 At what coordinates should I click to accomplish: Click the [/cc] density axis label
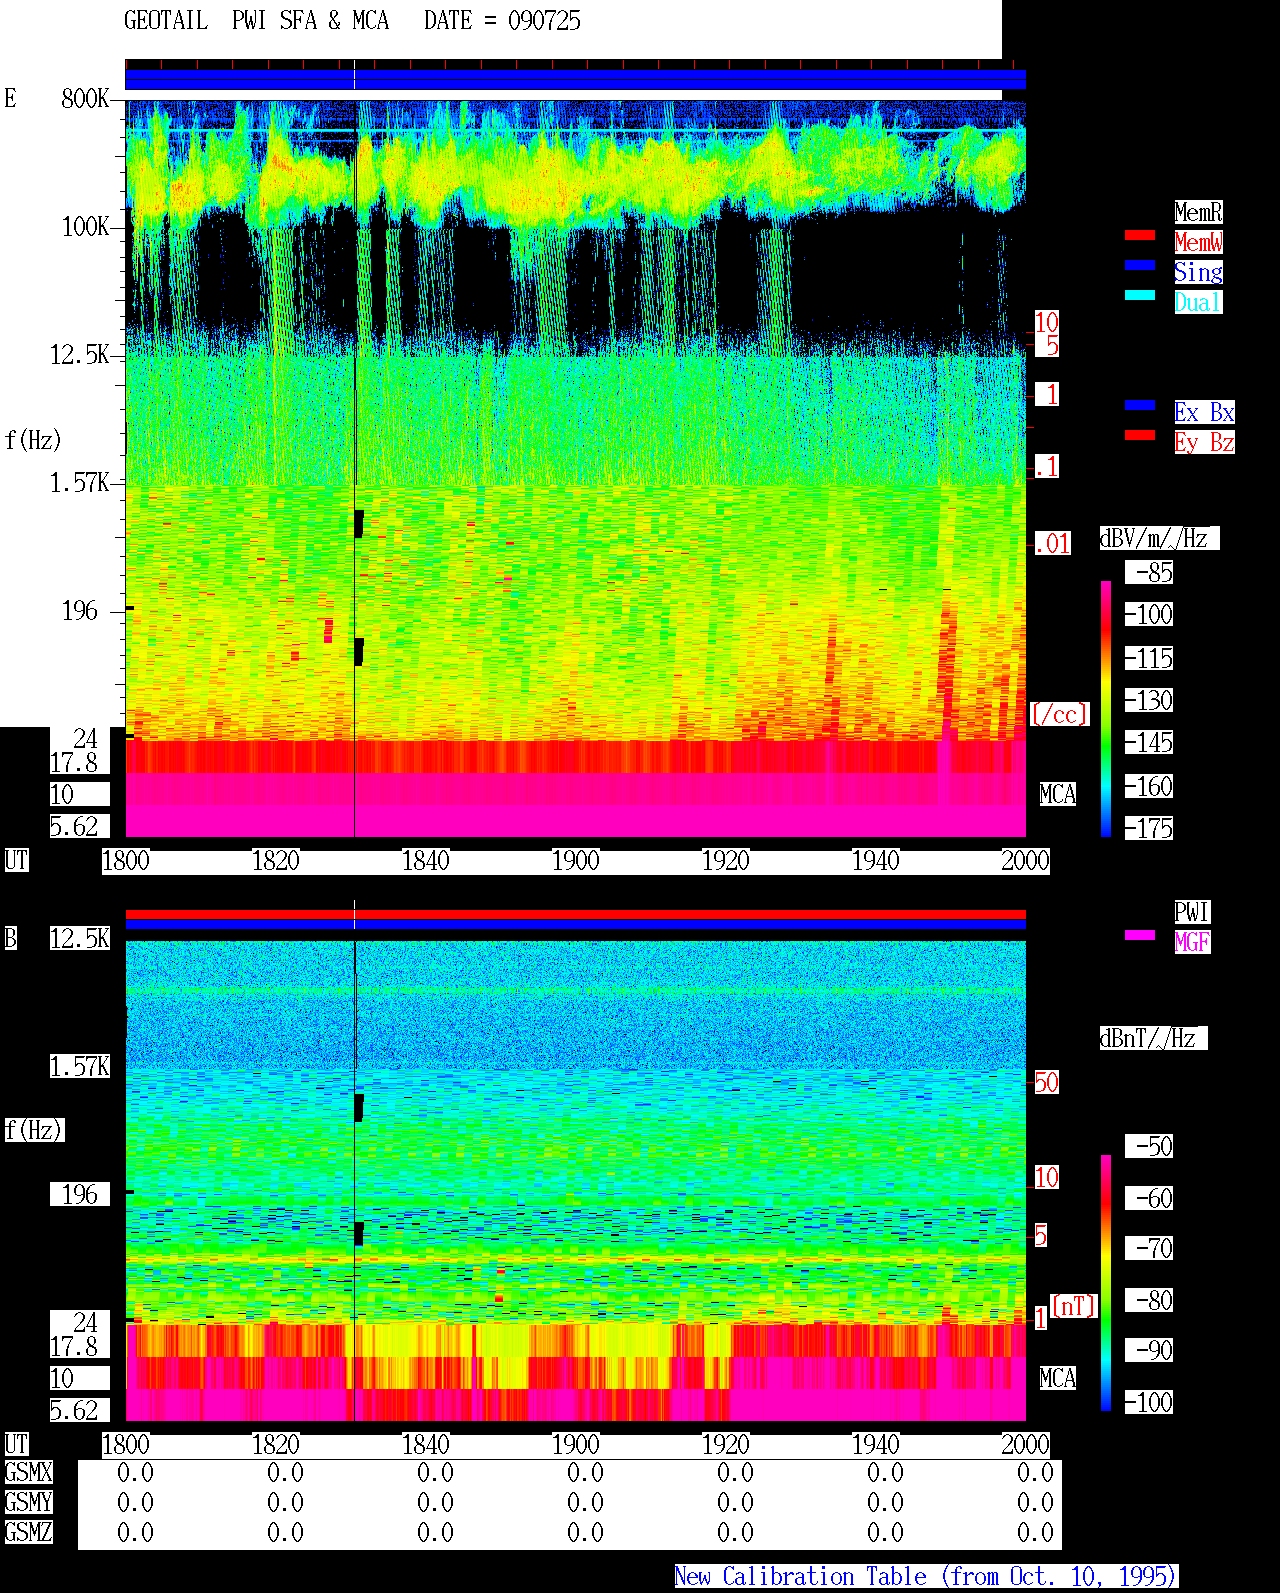point(1059,715)
